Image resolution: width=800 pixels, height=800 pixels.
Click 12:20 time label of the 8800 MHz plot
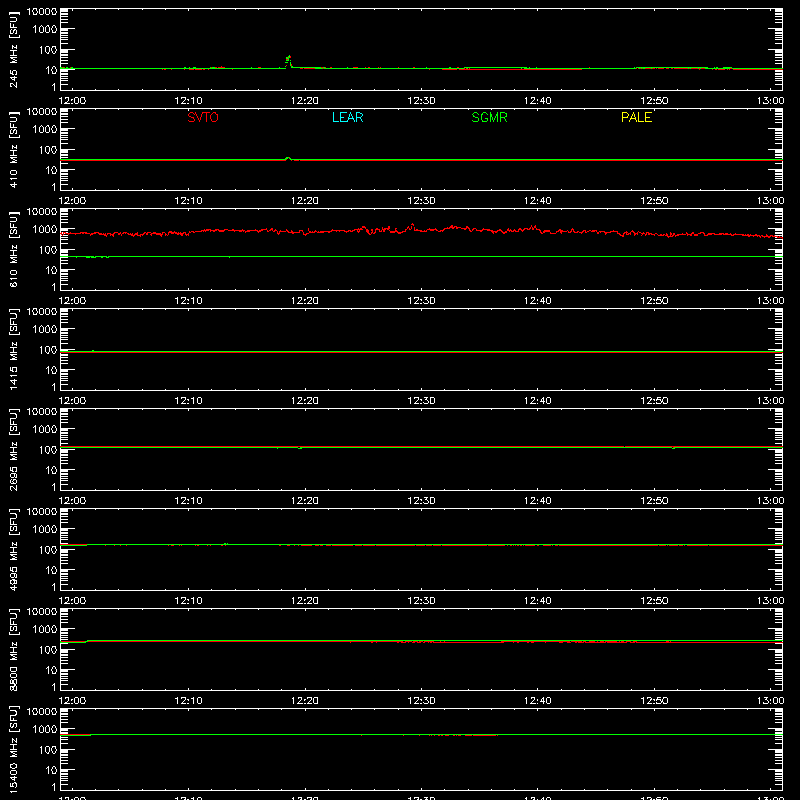click(305, 701)
